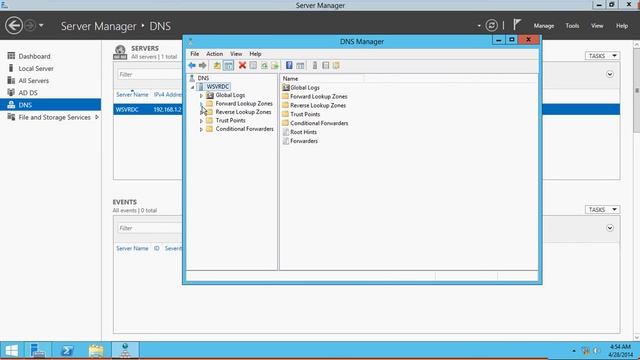The height and width of the screenshot is (360, 640).
Task: Open the Events TASKS dropdown
Action: coord(602,209)
